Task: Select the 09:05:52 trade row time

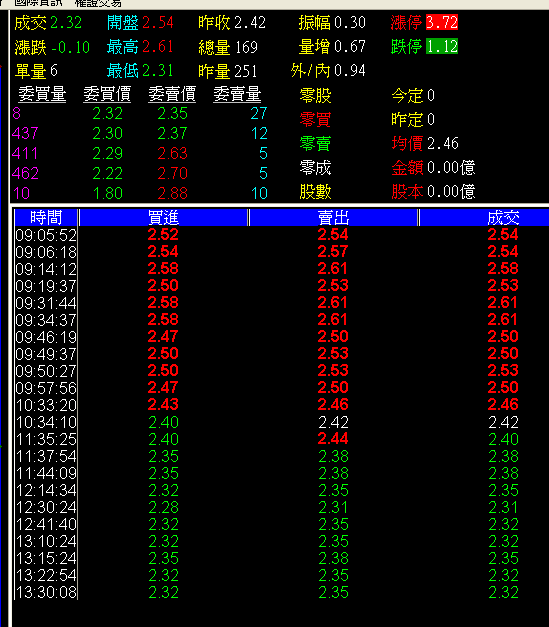Action: pyautogui.click(x=46, y=235)
